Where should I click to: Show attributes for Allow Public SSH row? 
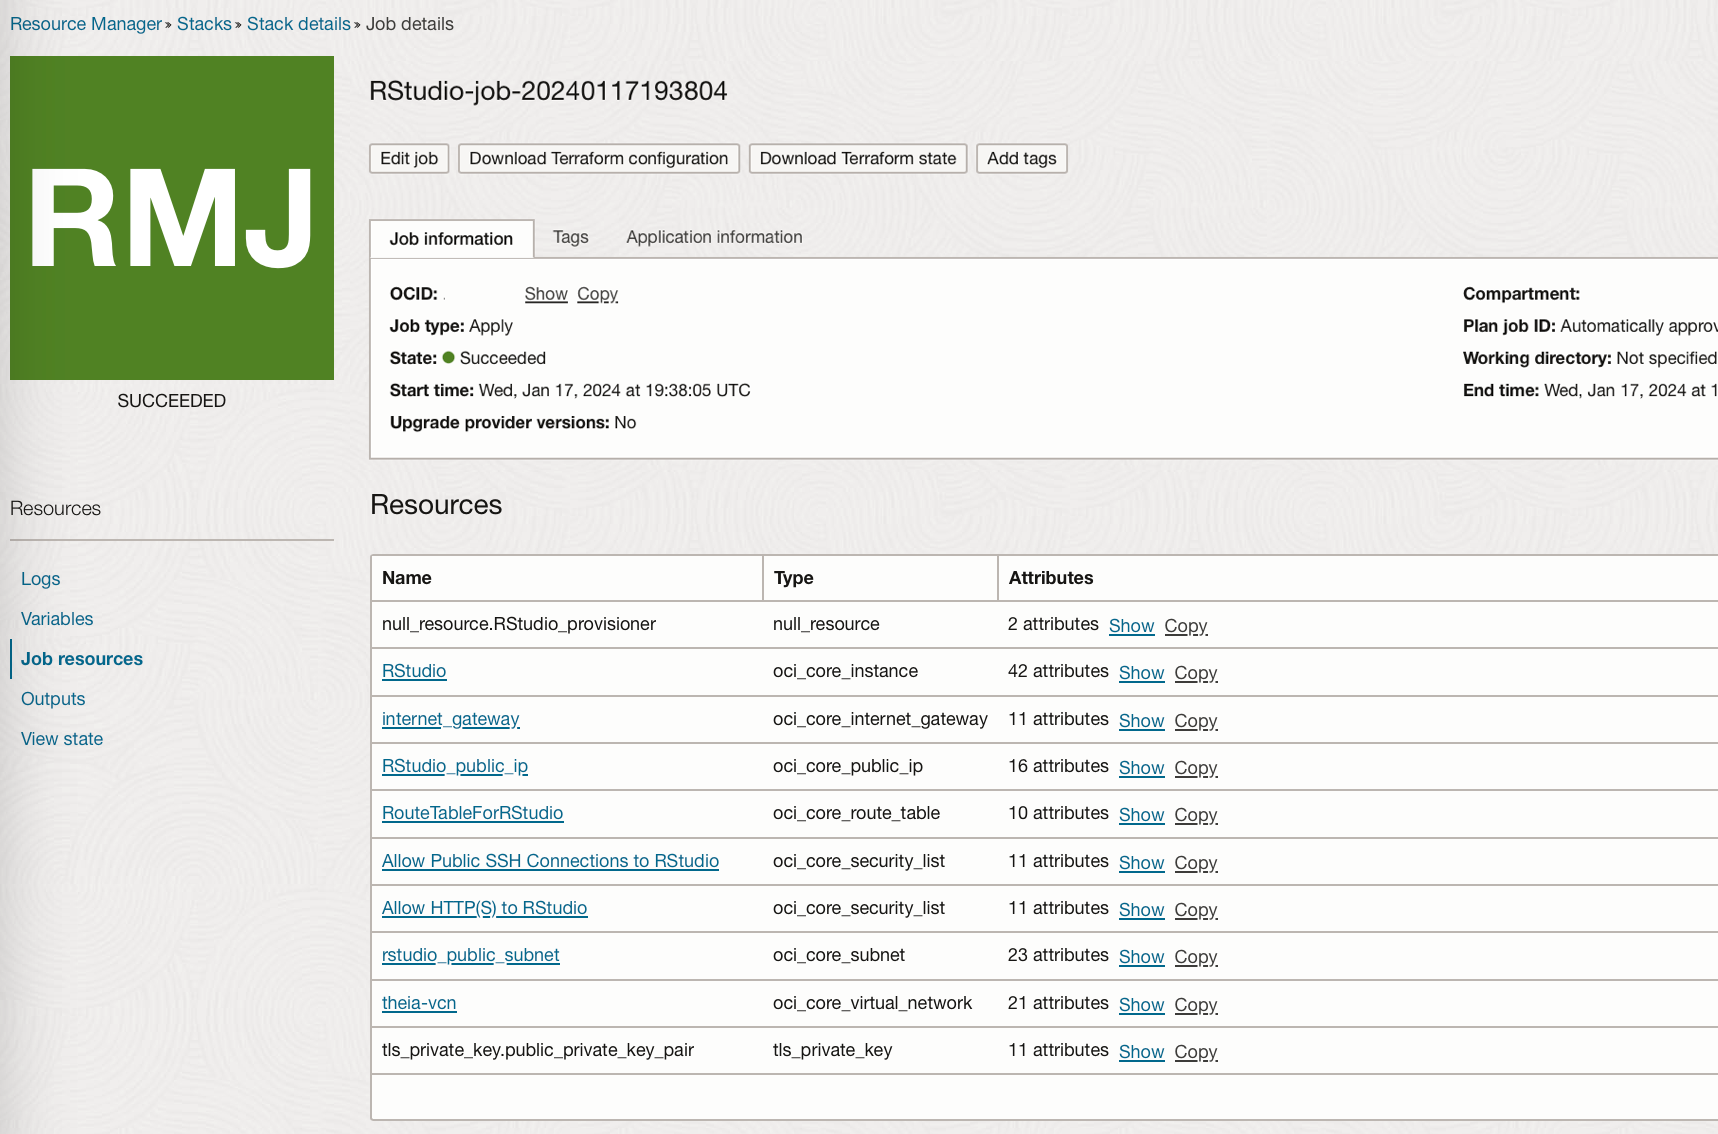(1142, 863)
